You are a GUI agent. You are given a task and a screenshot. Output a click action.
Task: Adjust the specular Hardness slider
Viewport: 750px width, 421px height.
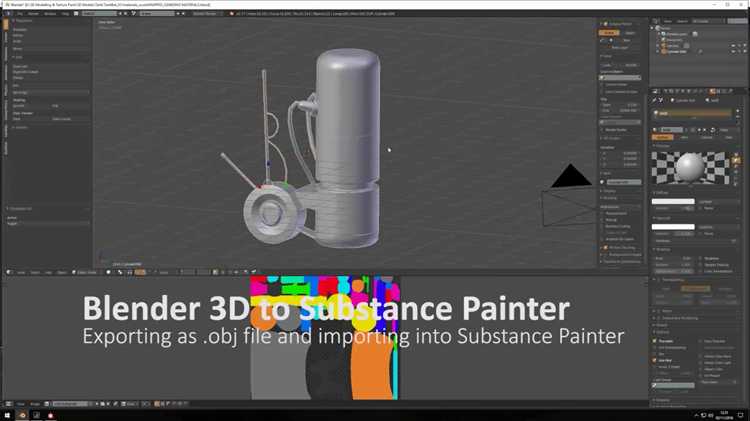tap(694, 241)
